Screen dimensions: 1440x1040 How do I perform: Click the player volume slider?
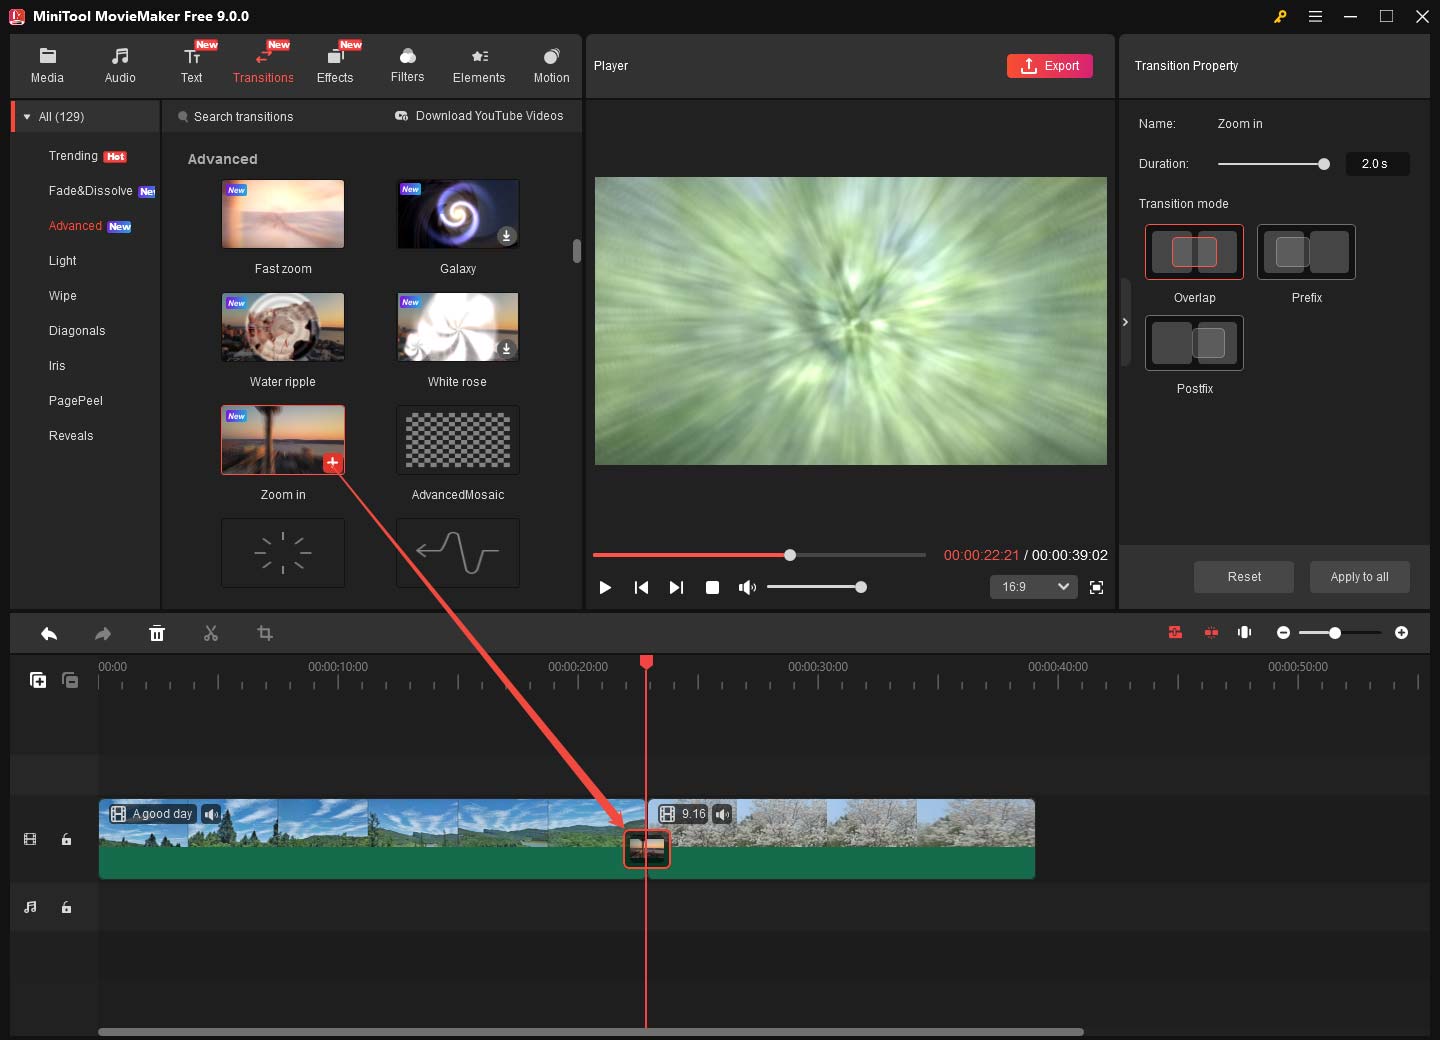pyautogui.click(x=815, y=587)
